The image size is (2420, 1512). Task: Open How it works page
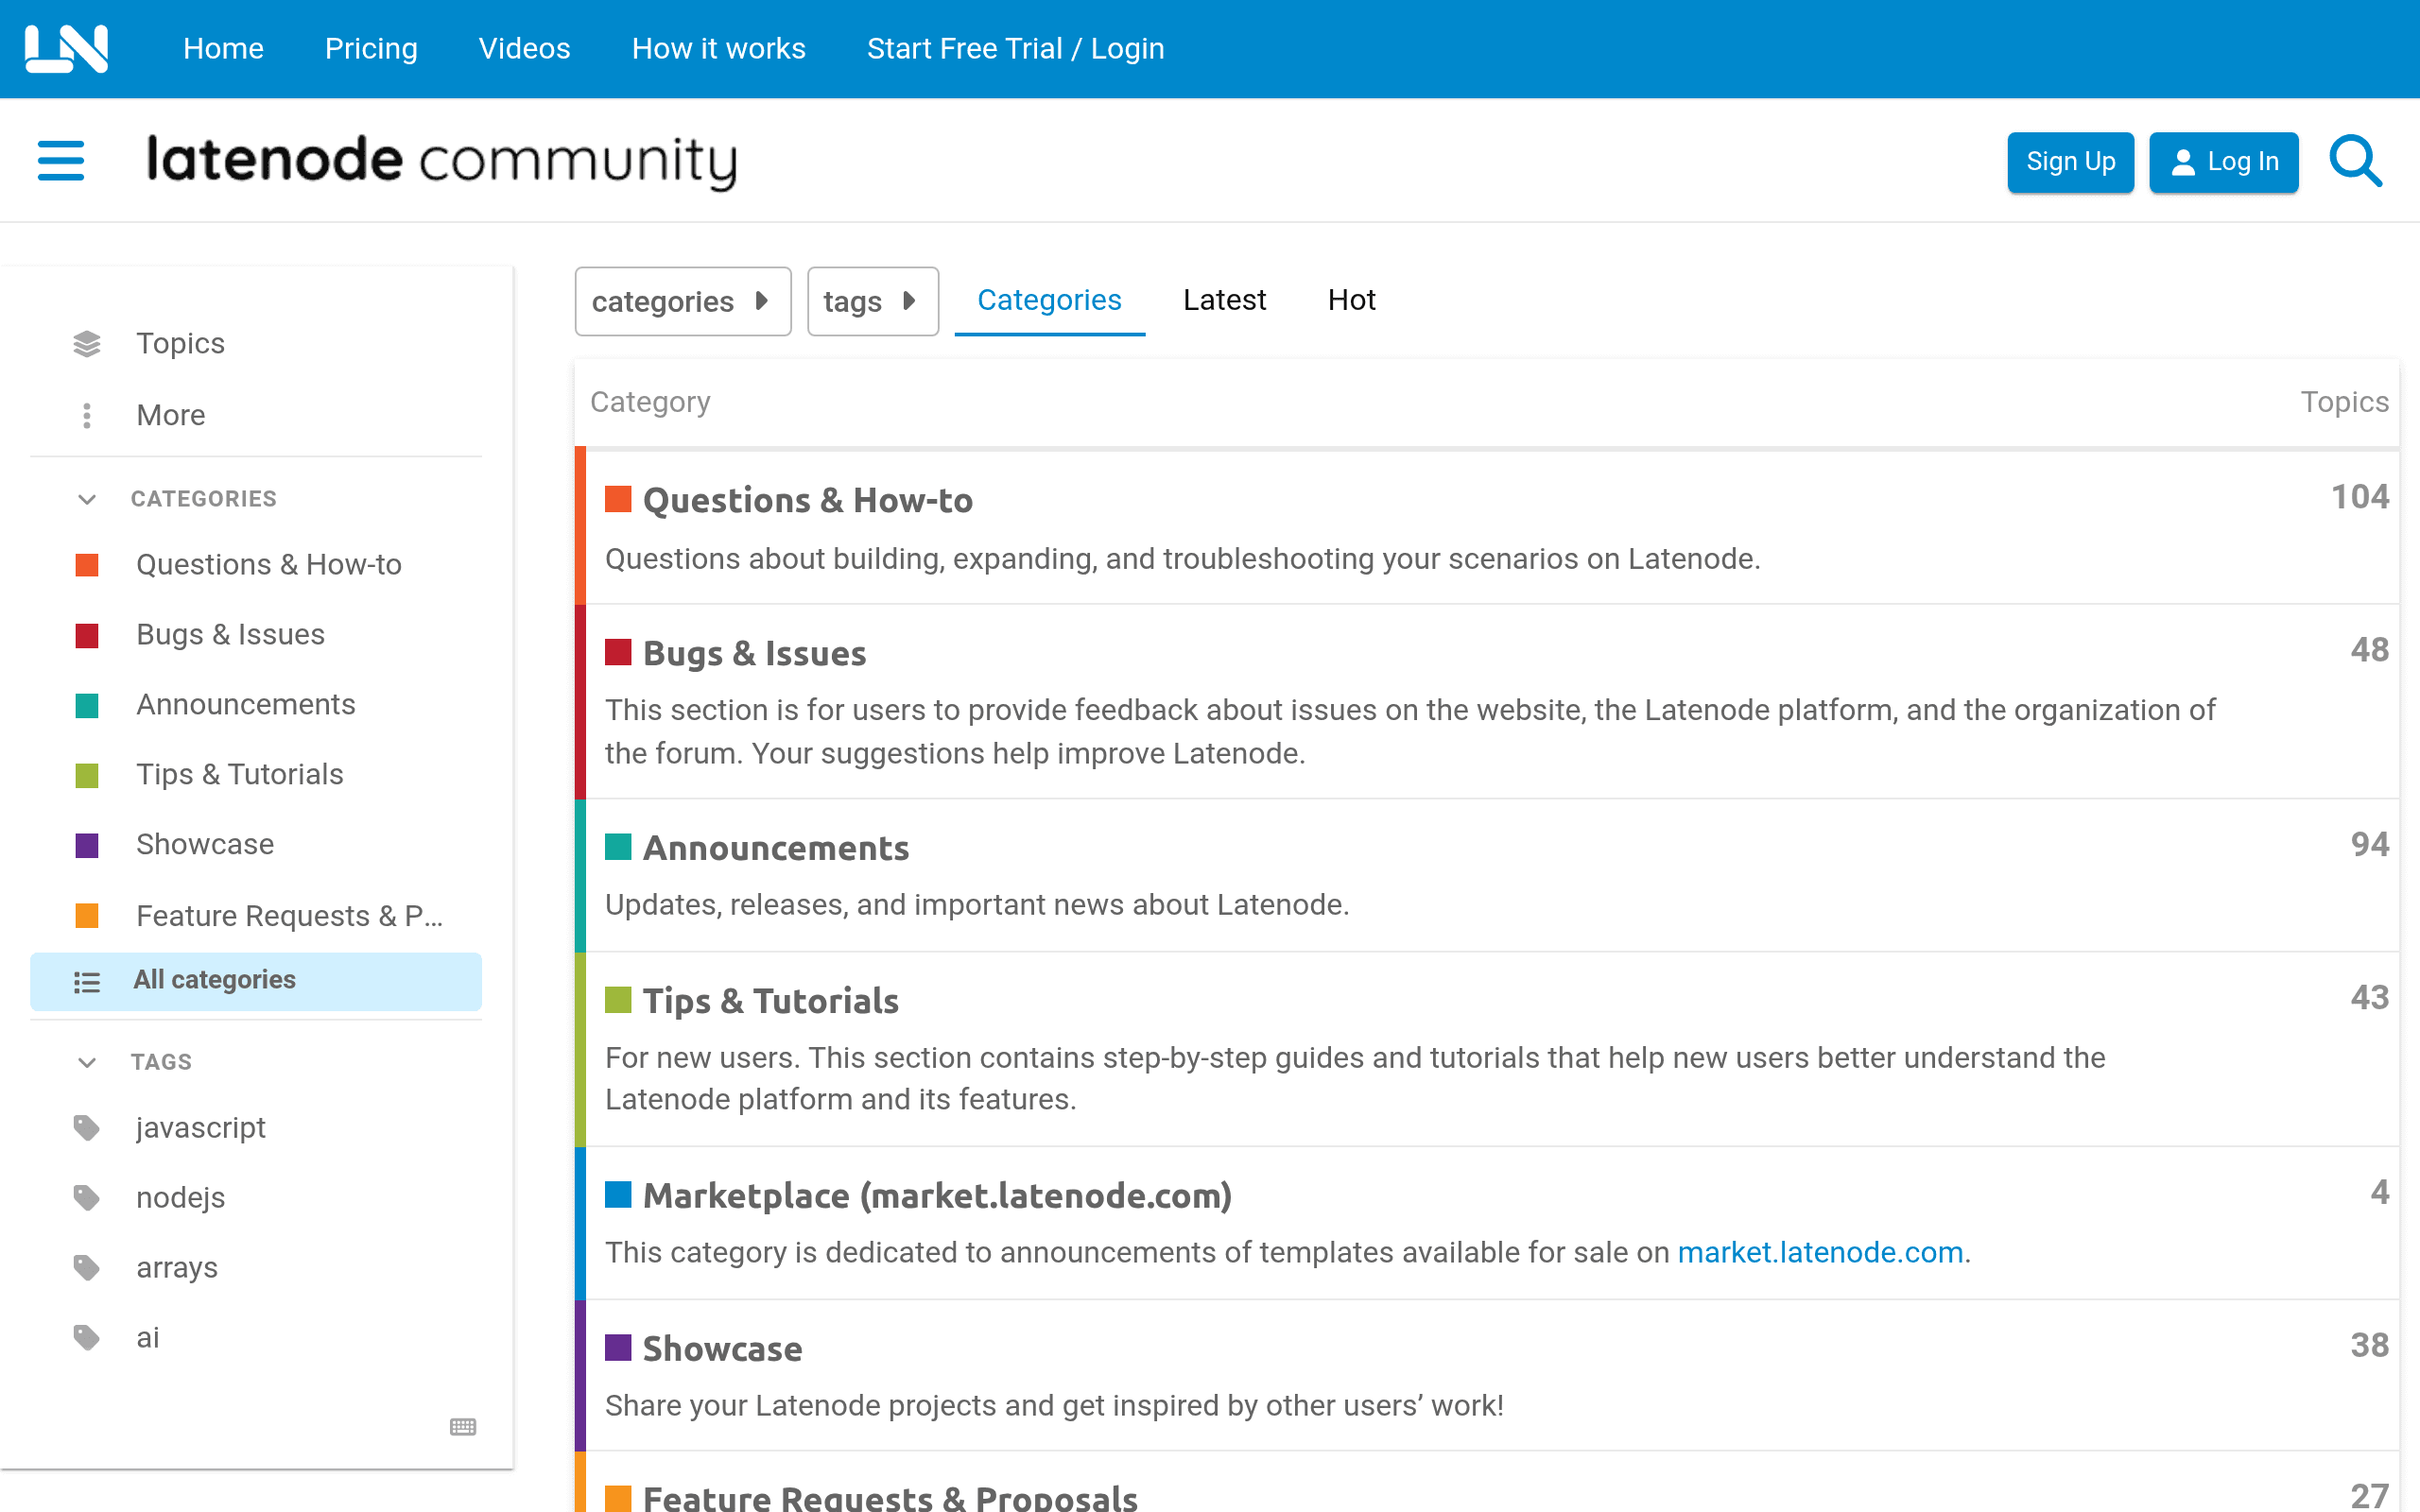pyautogui.click(x=718, y=48)
